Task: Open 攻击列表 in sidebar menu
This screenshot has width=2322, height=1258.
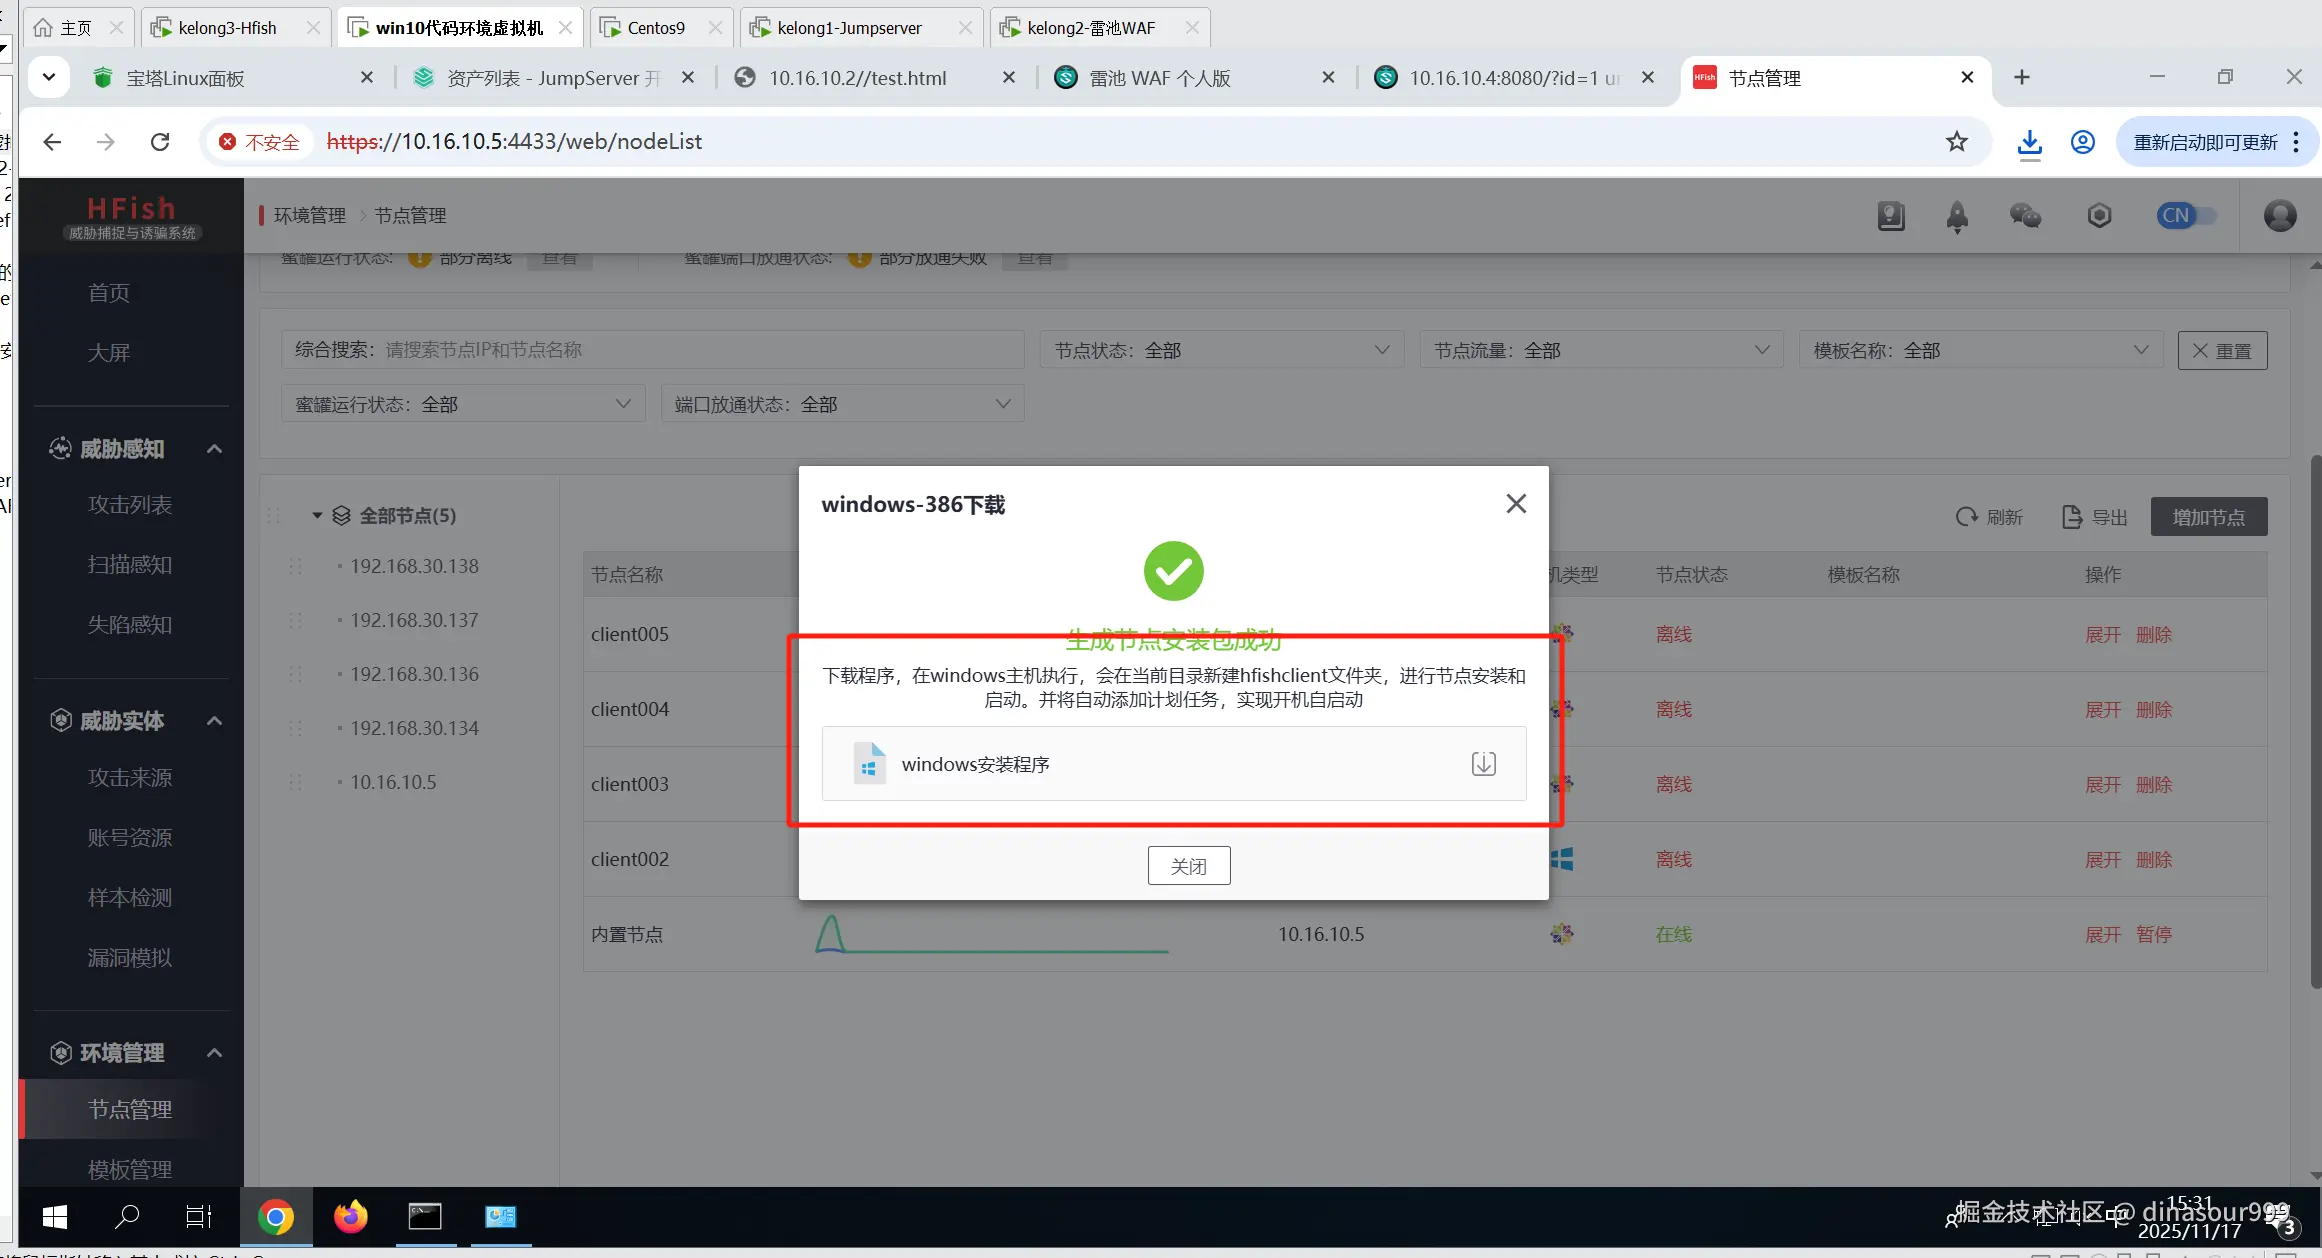Action: coord(130,505)
